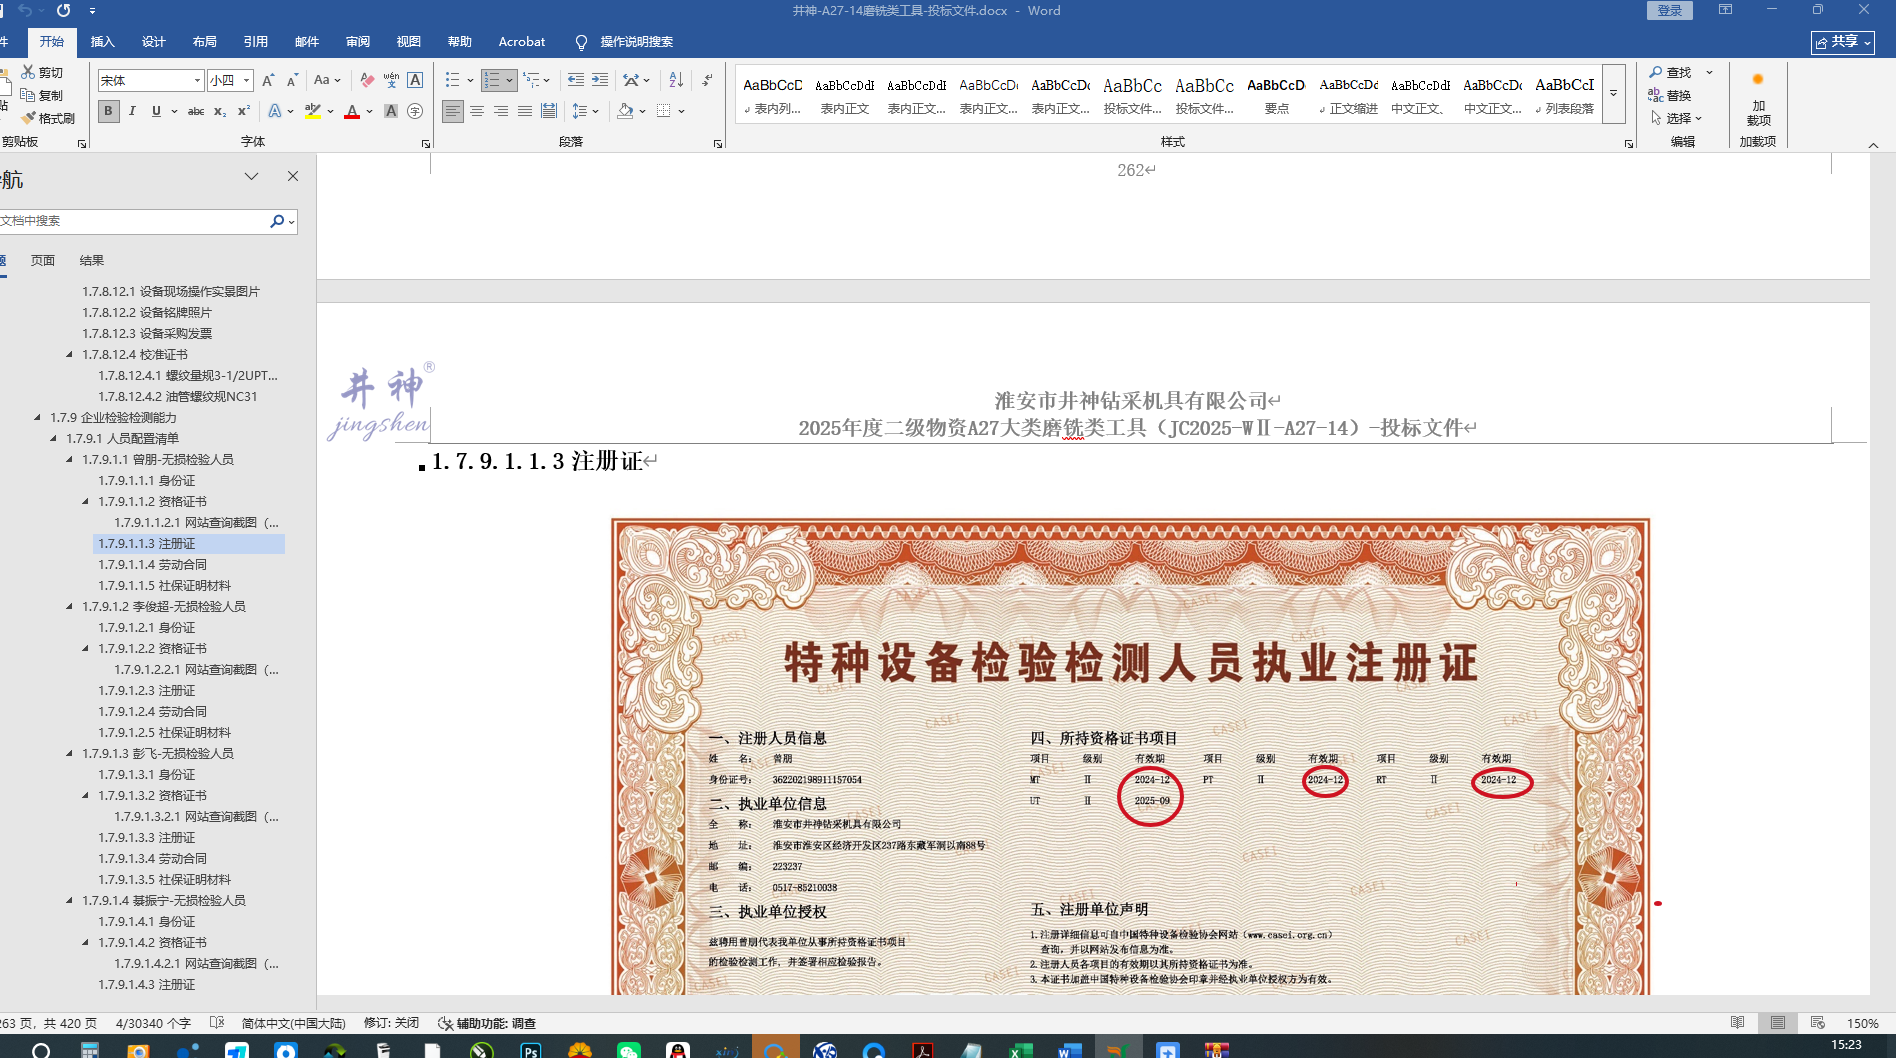Align paragraph to center
1896x1058 pixels.
tap(477, 111)
